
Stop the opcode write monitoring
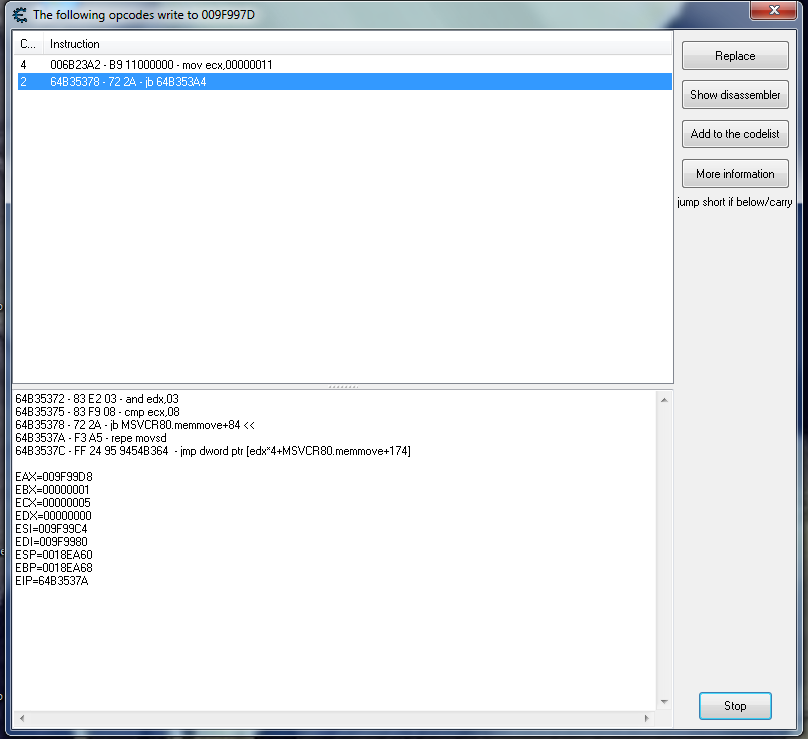pos(735,706)
